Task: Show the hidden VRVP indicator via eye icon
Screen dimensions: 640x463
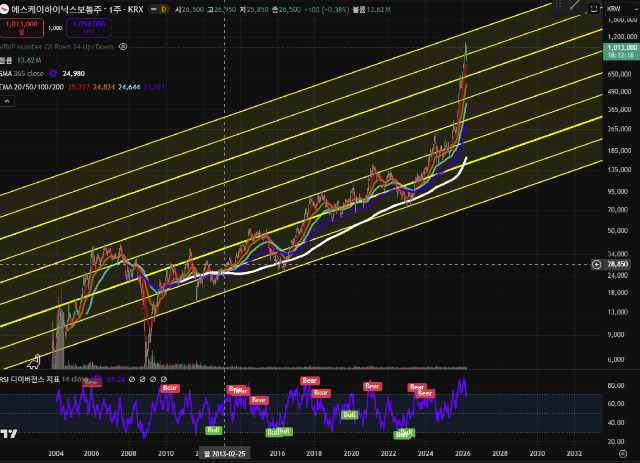Action: click(x=123, y=47)
